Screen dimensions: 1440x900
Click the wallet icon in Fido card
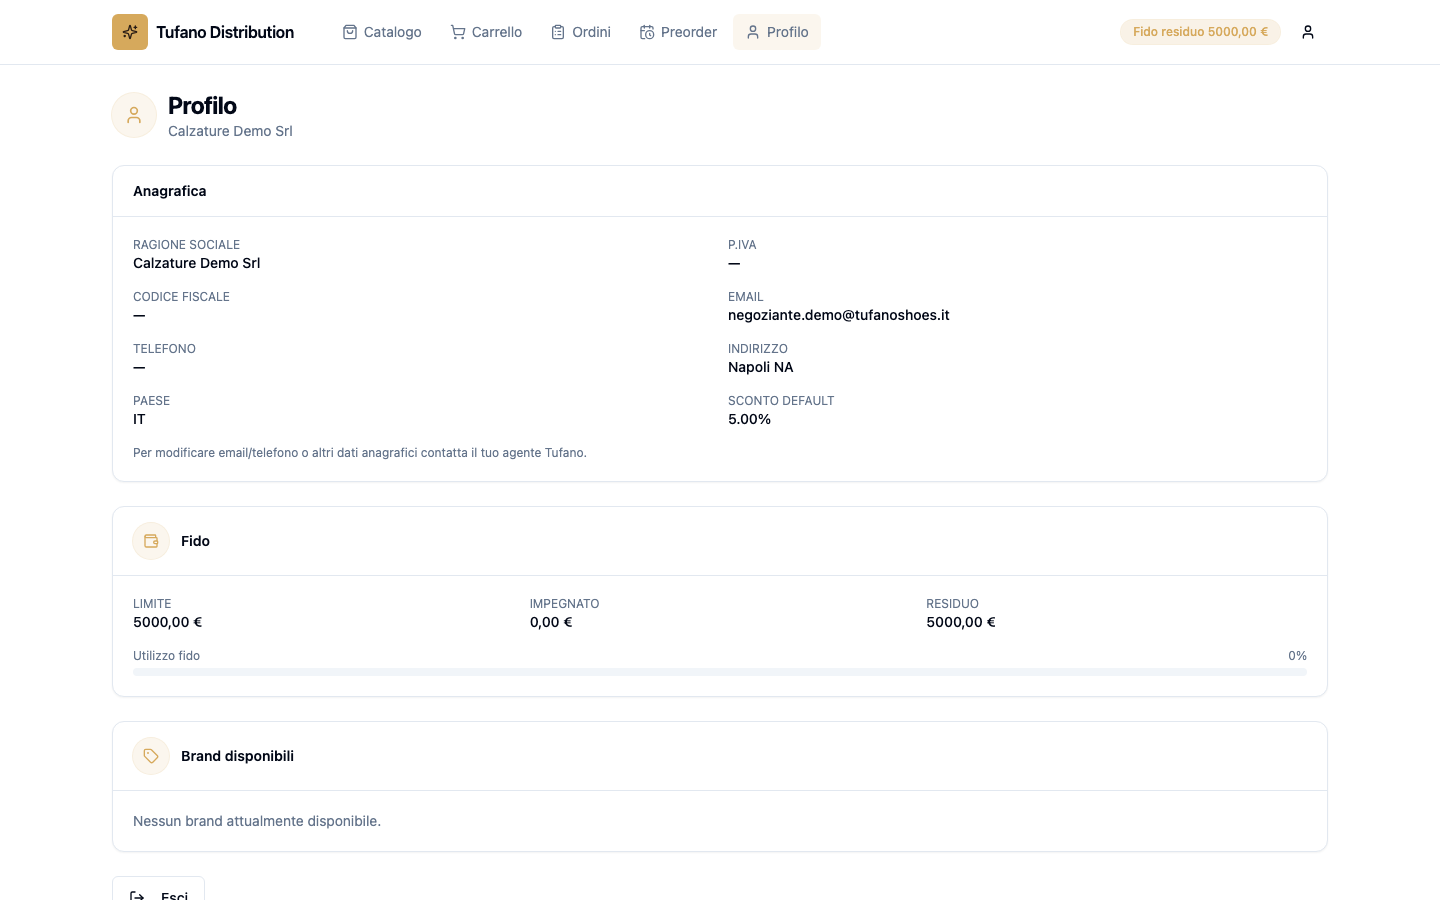151,541
